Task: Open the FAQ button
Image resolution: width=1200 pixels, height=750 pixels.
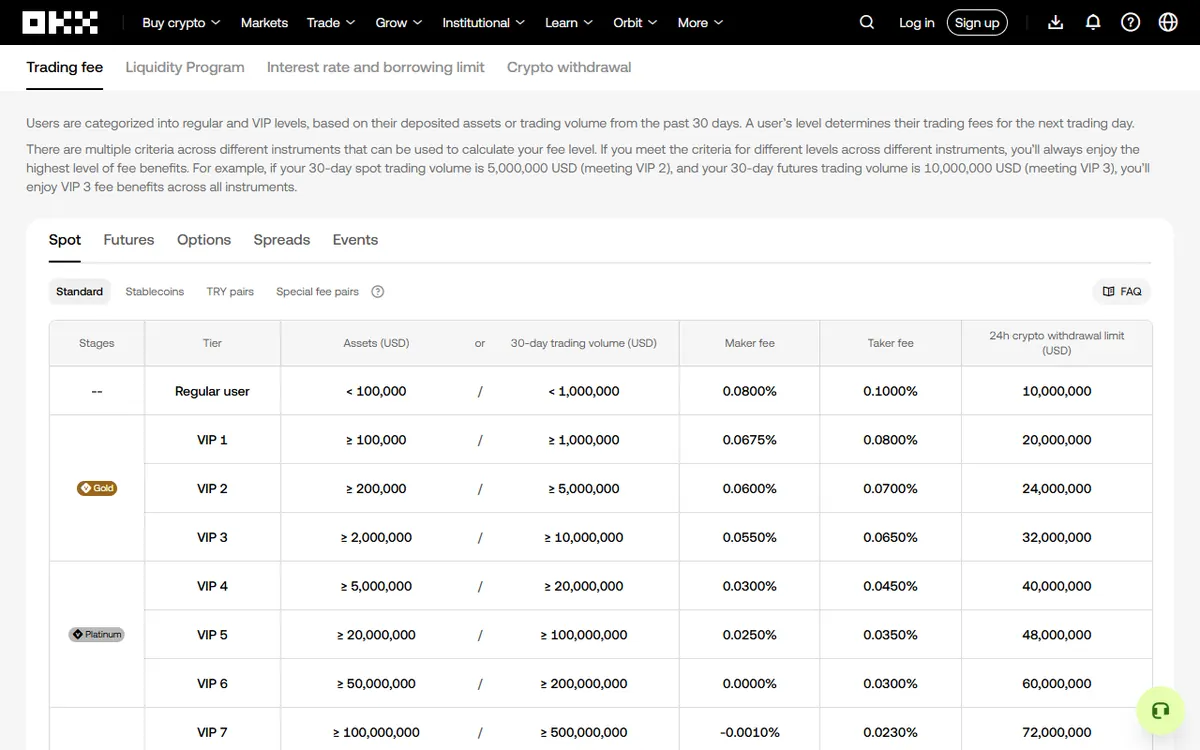Action: 1122,292
